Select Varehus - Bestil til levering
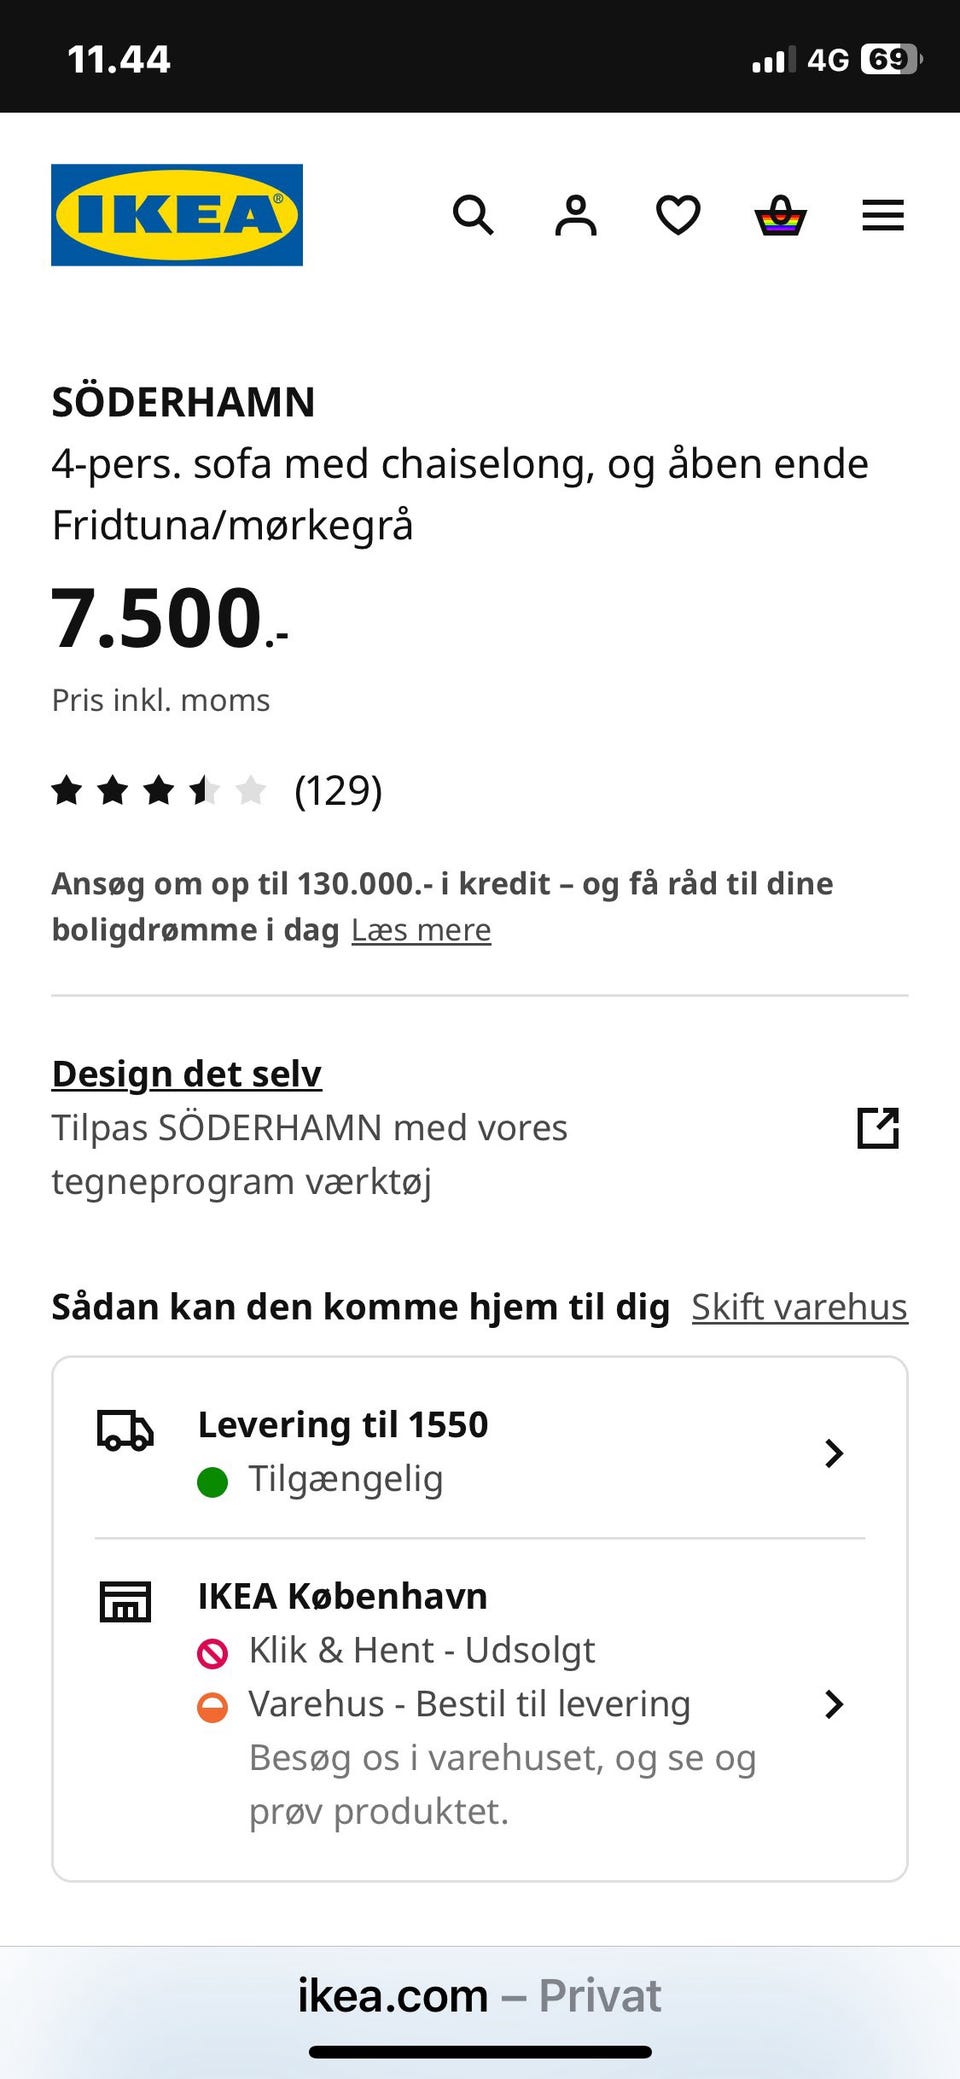This screenshot has height=2079, width=960. 444,1704
